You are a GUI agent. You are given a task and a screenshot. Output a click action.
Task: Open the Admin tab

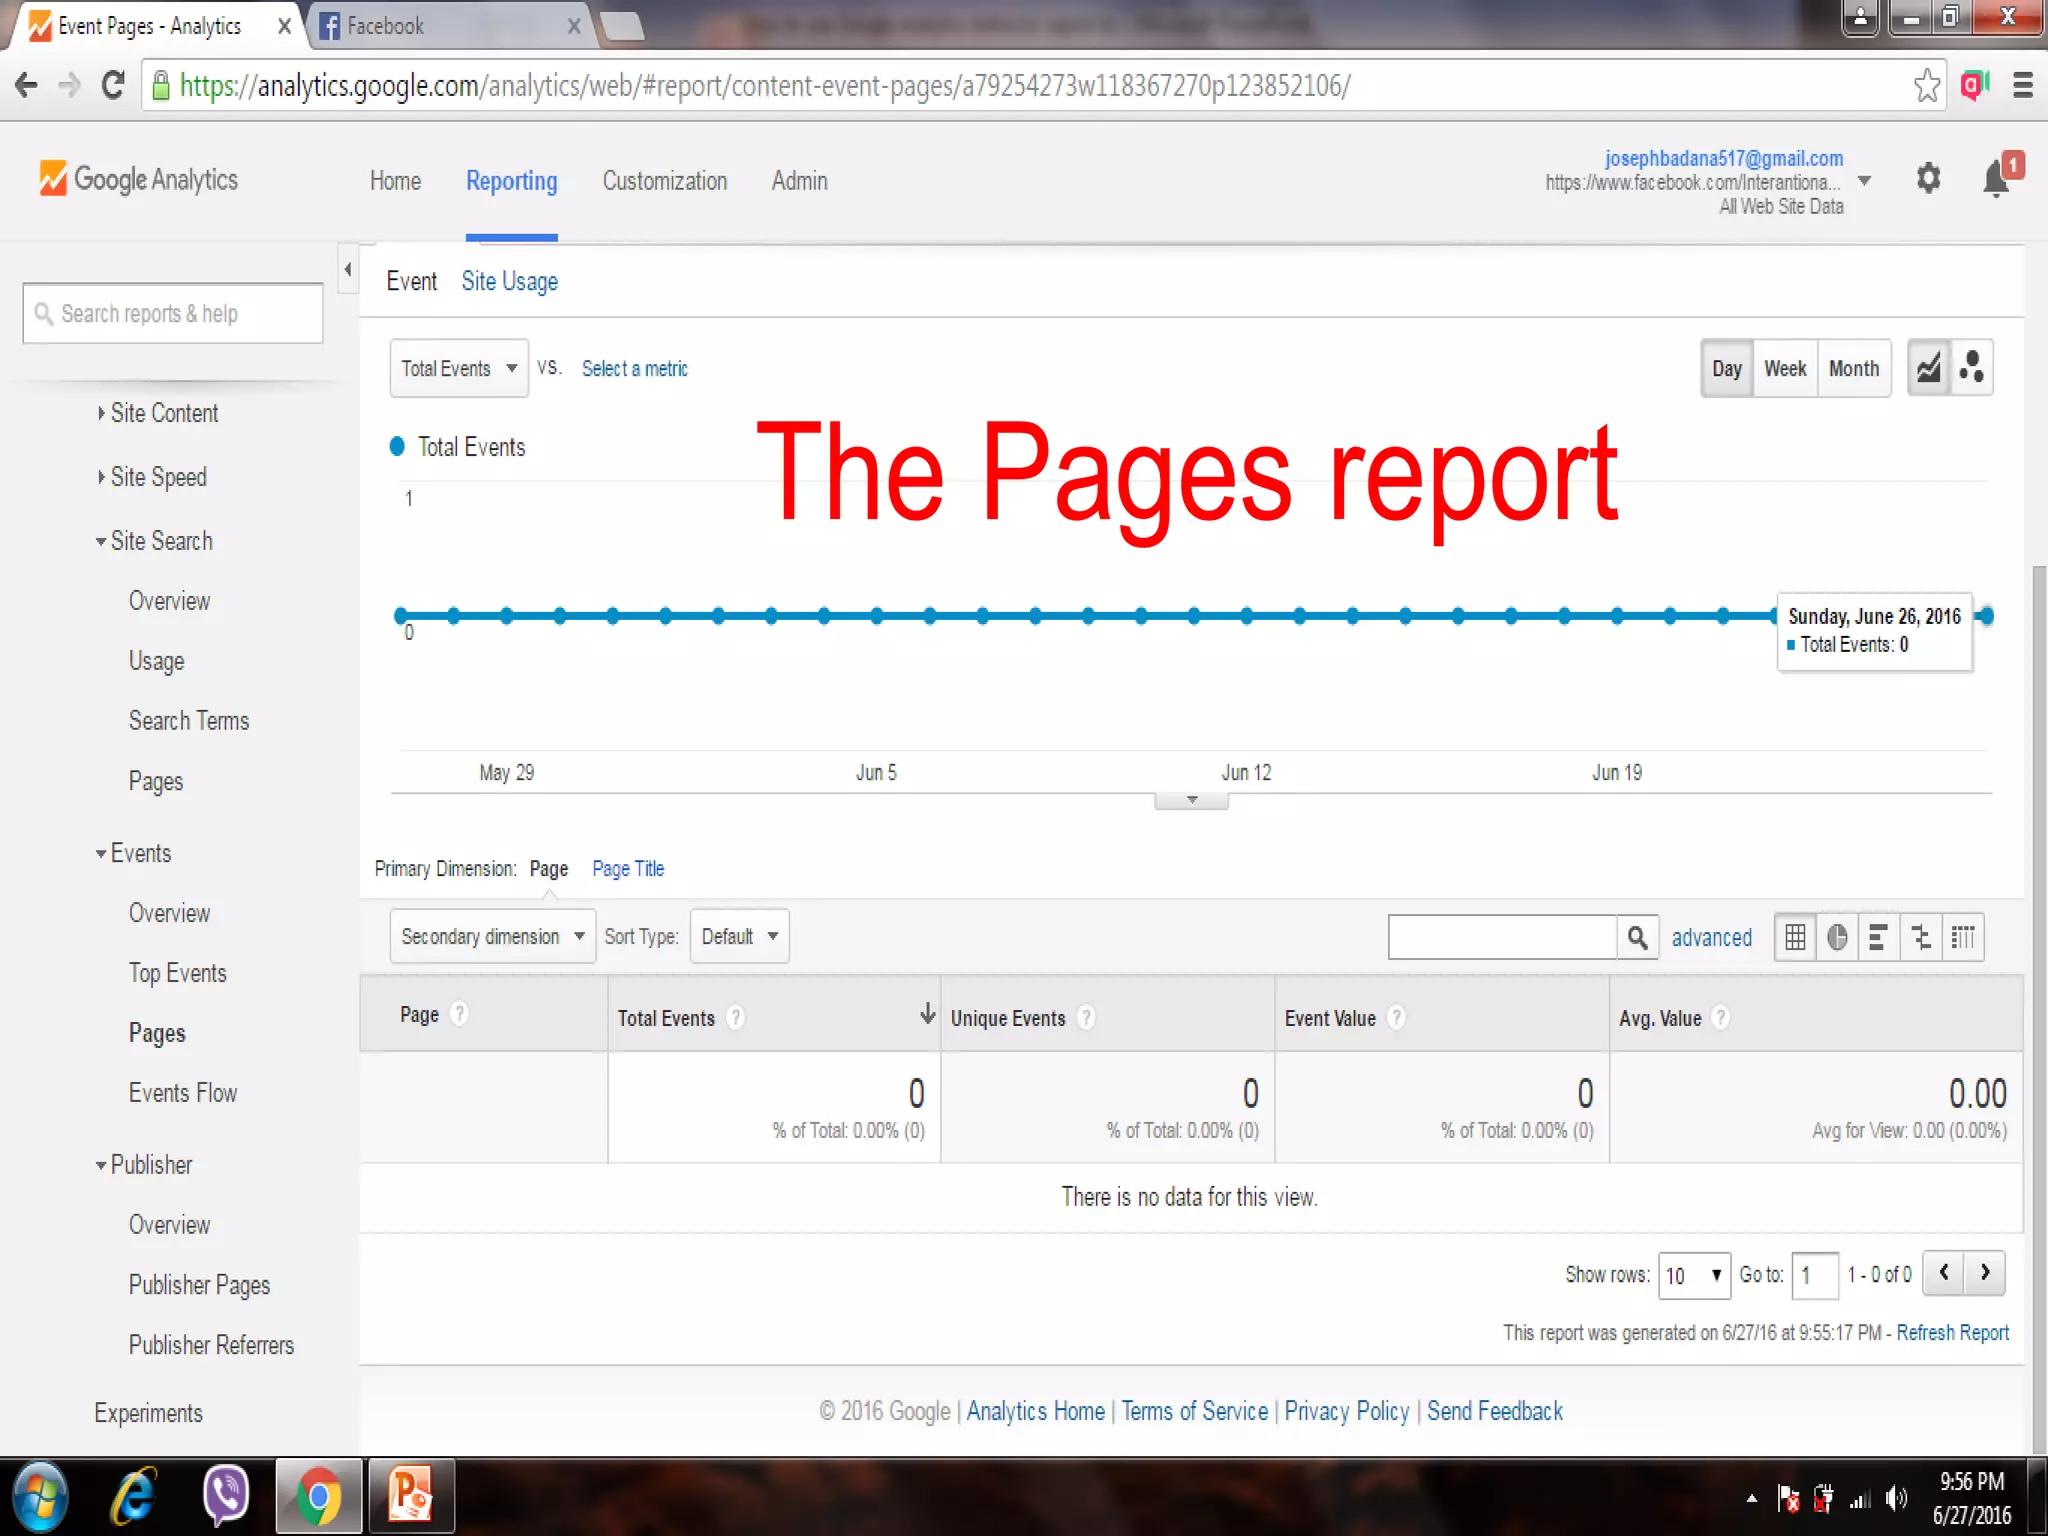tap(799, 181)
